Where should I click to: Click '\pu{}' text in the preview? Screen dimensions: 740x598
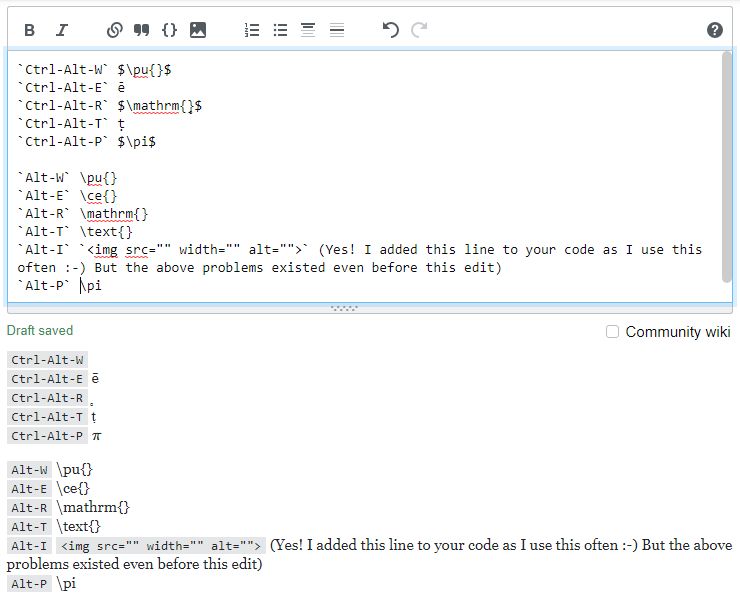[75, 470]
